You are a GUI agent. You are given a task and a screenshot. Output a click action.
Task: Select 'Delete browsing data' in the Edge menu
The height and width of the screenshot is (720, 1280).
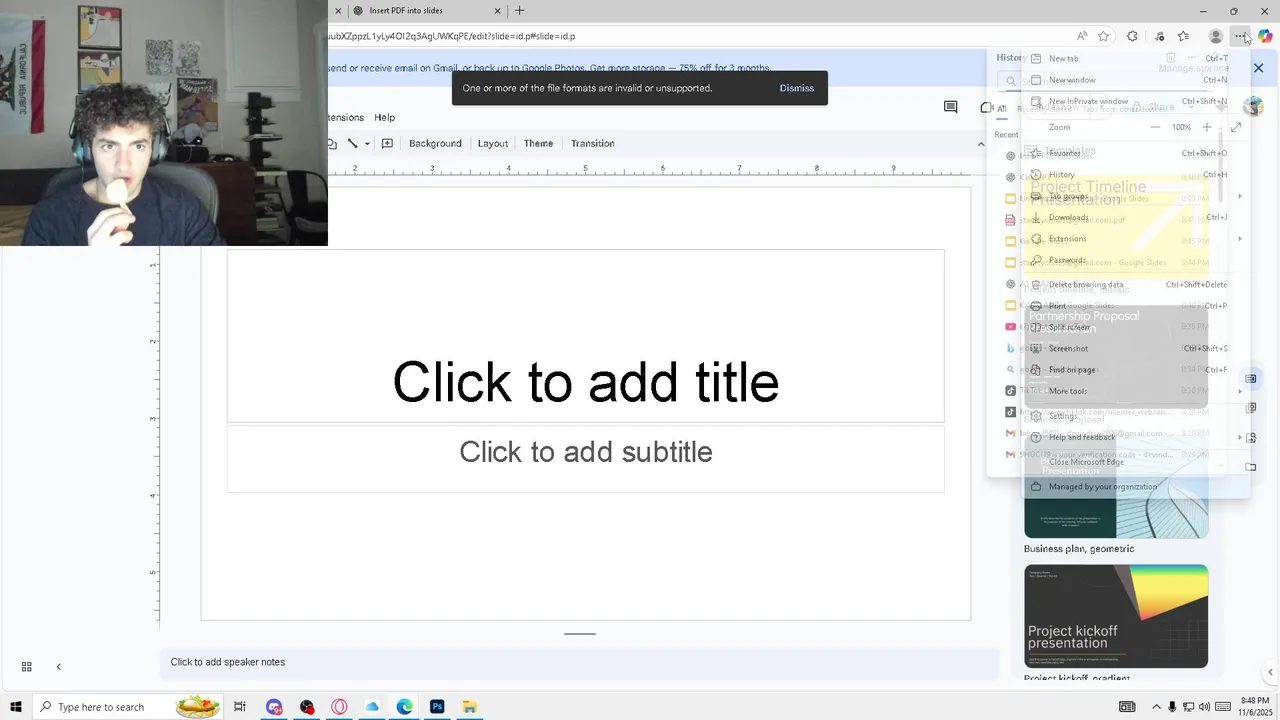click(x=1136, y=284)
